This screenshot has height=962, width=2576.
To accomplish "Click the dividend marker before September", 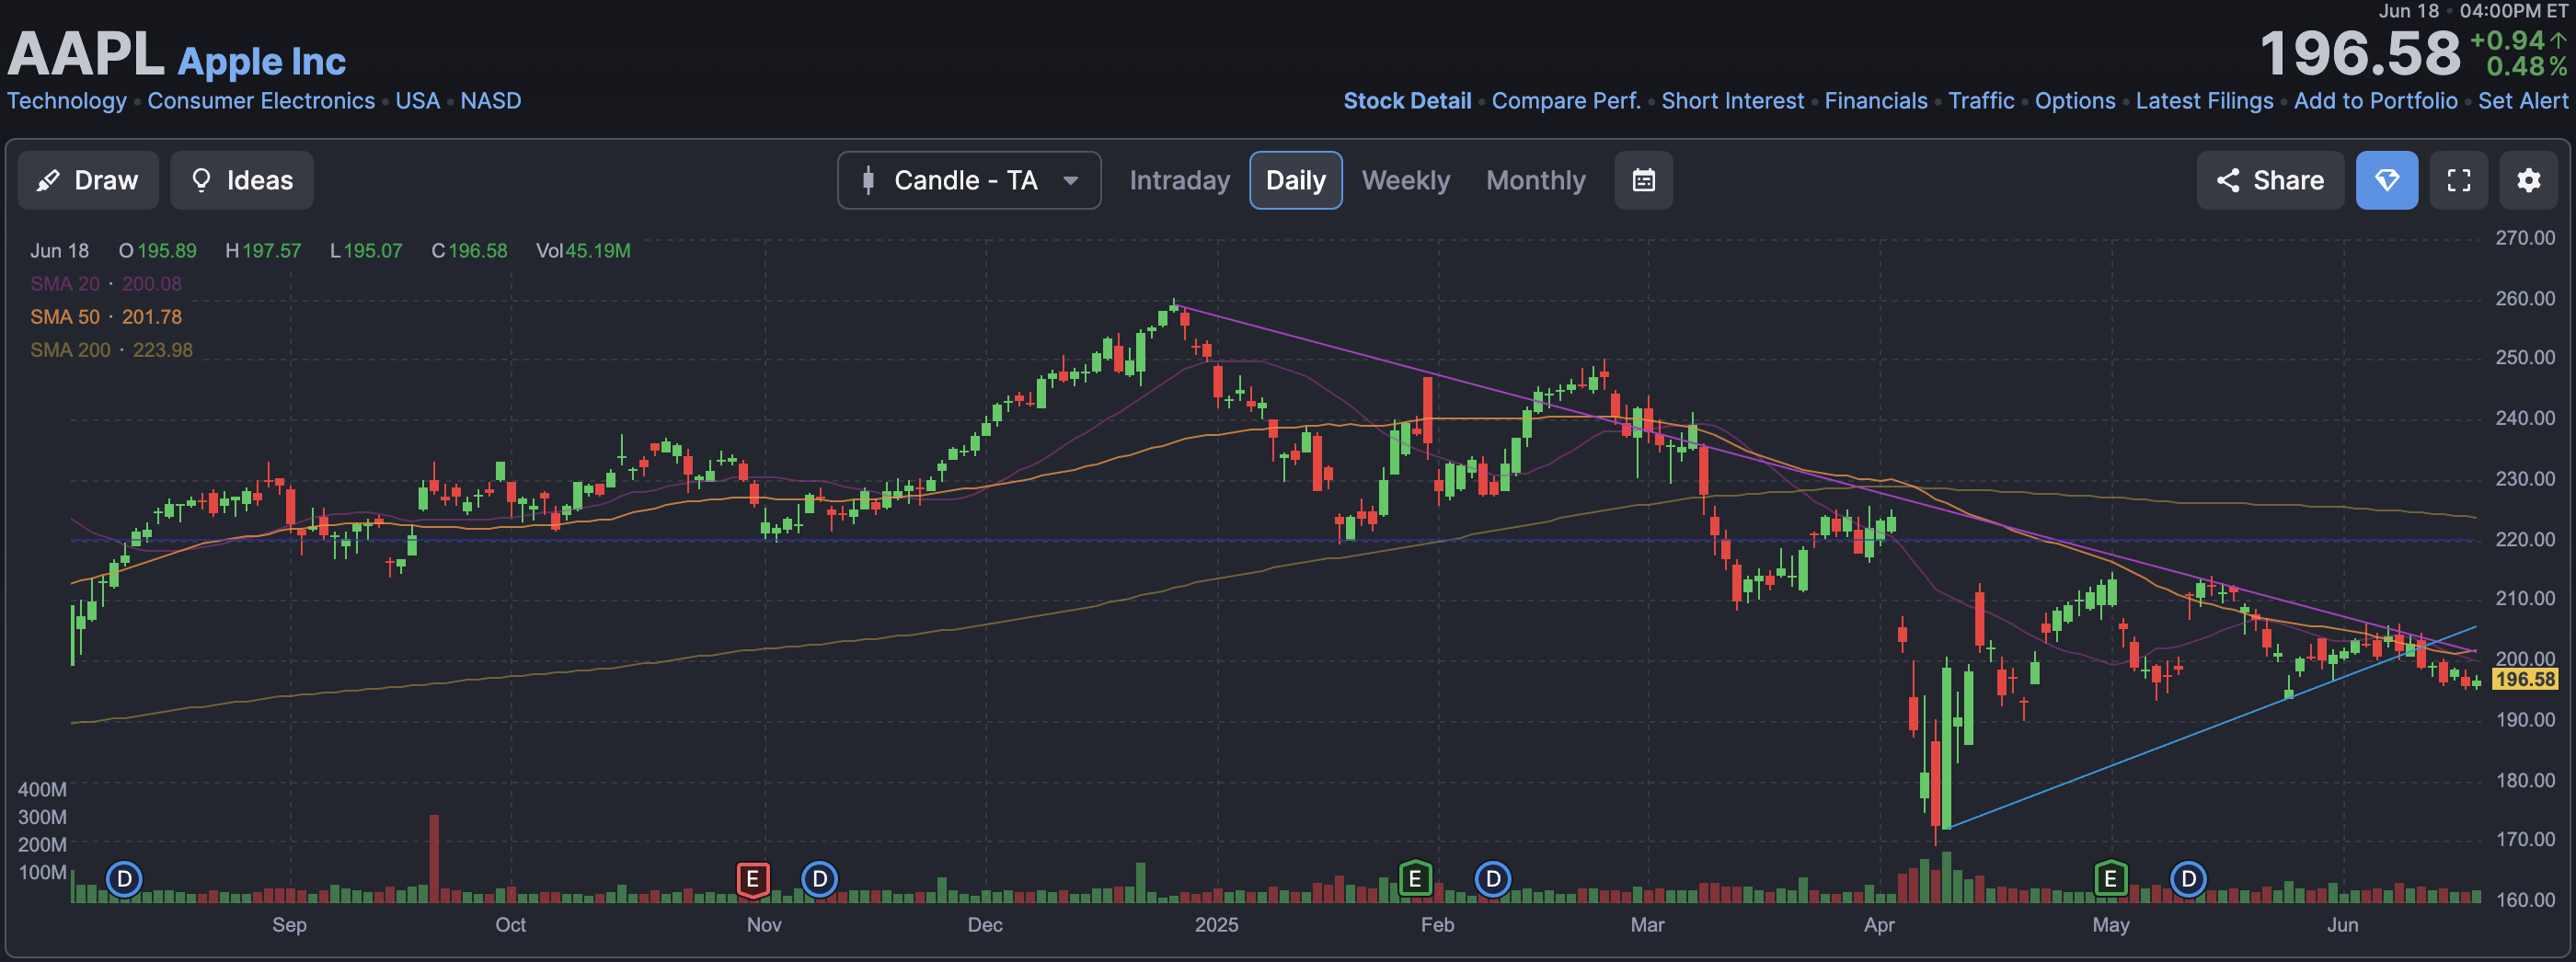I will pyautogui.click(x=124, y=879).
